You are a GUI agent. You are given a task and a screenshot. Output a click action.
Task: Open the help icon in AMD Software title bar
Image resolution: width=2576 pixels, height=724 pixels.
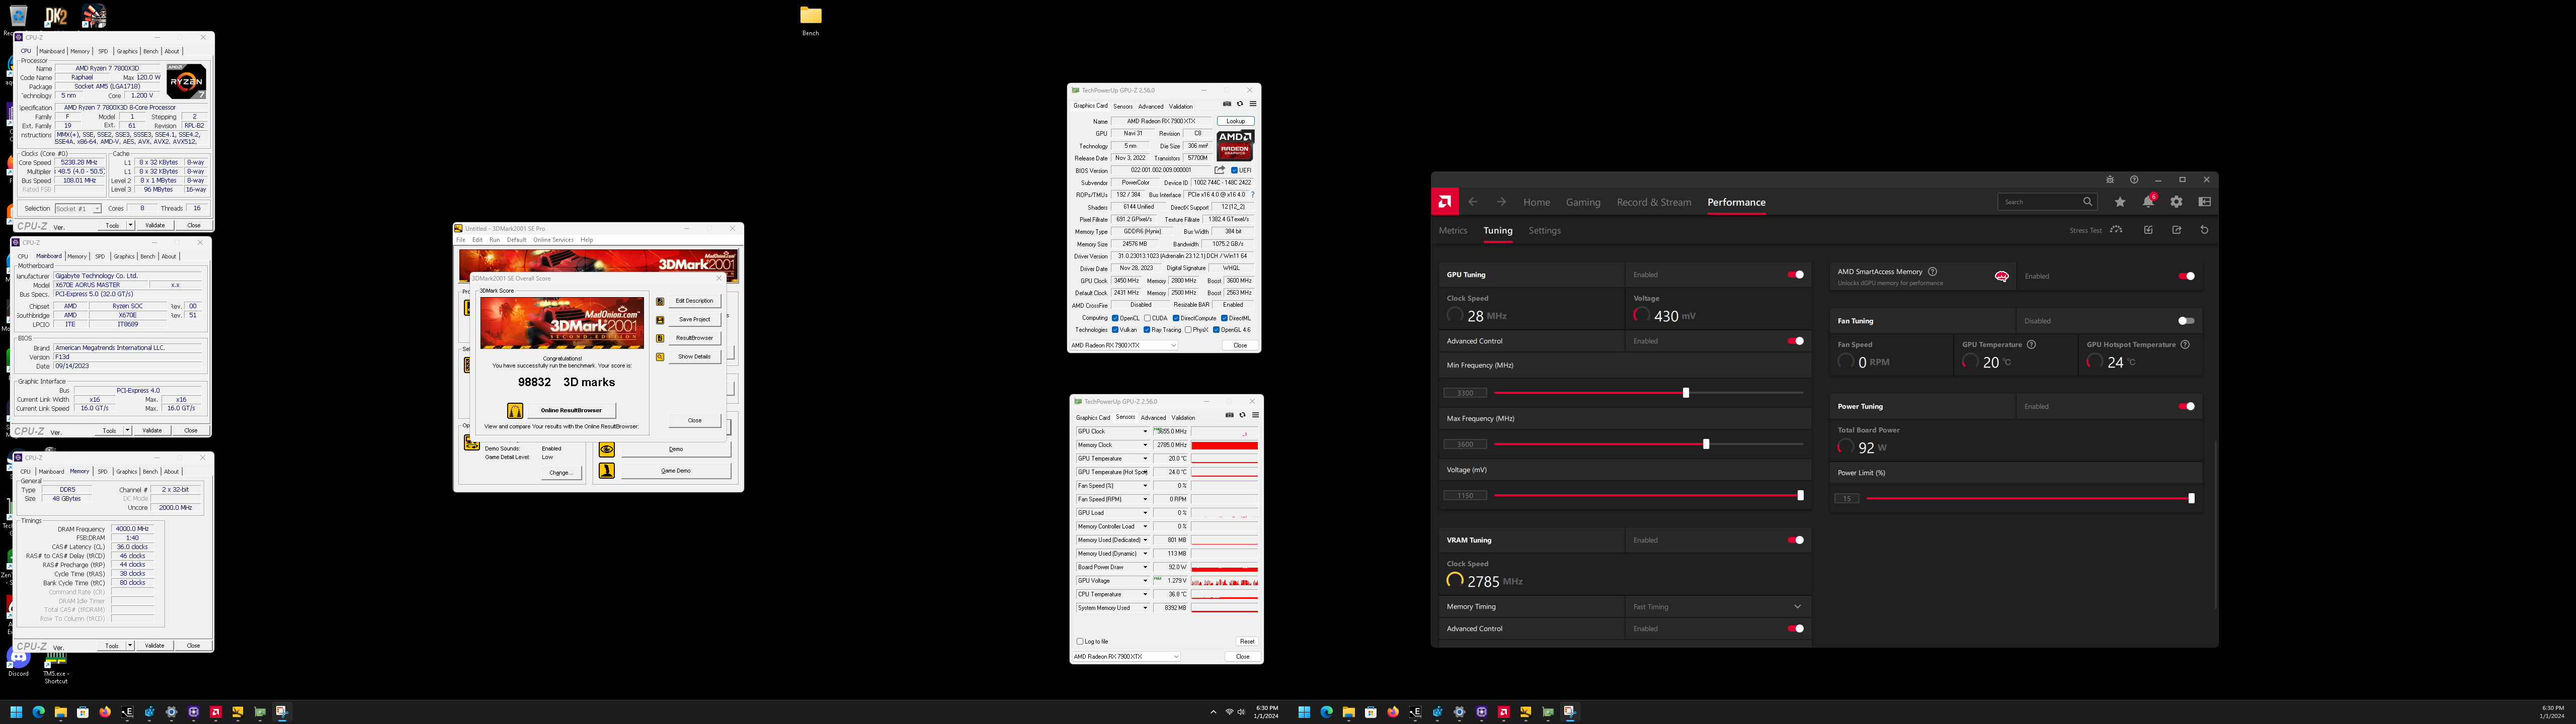coord(2134,180)
